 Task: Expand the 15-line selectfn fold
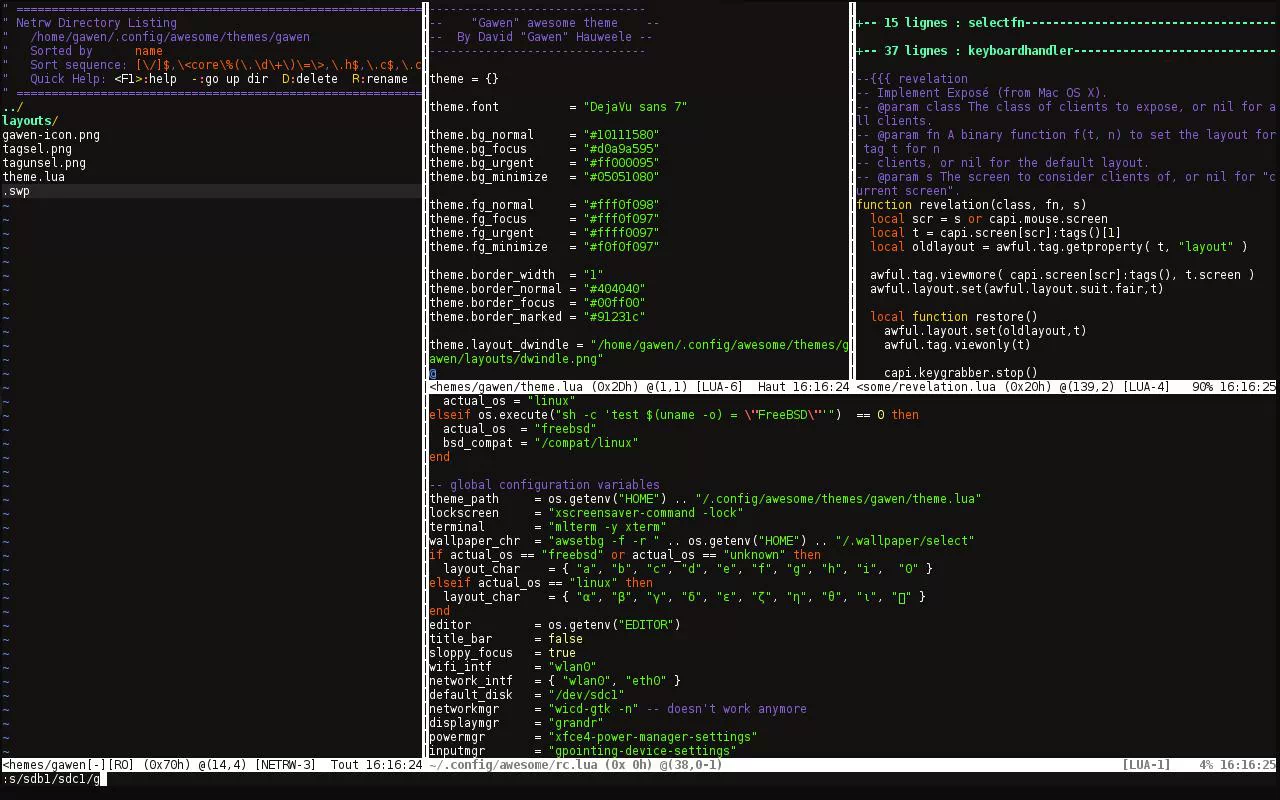940,23
